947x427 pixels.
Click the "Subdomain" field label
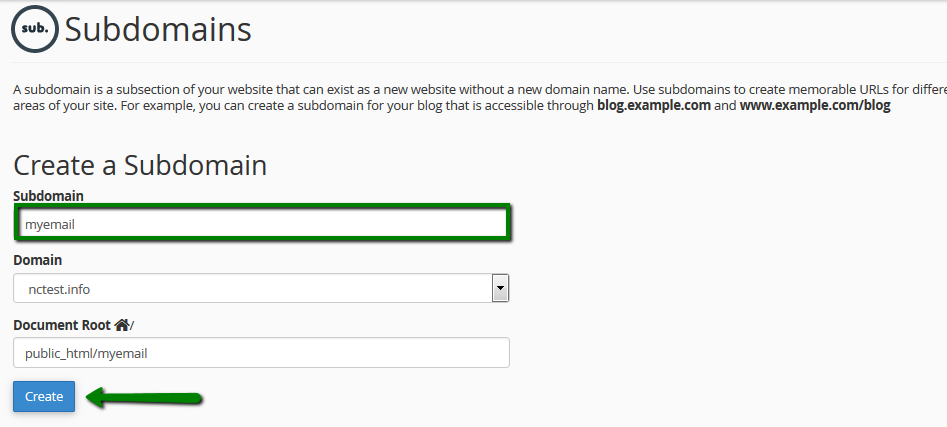pyautogui.click(x=48, y=196)
